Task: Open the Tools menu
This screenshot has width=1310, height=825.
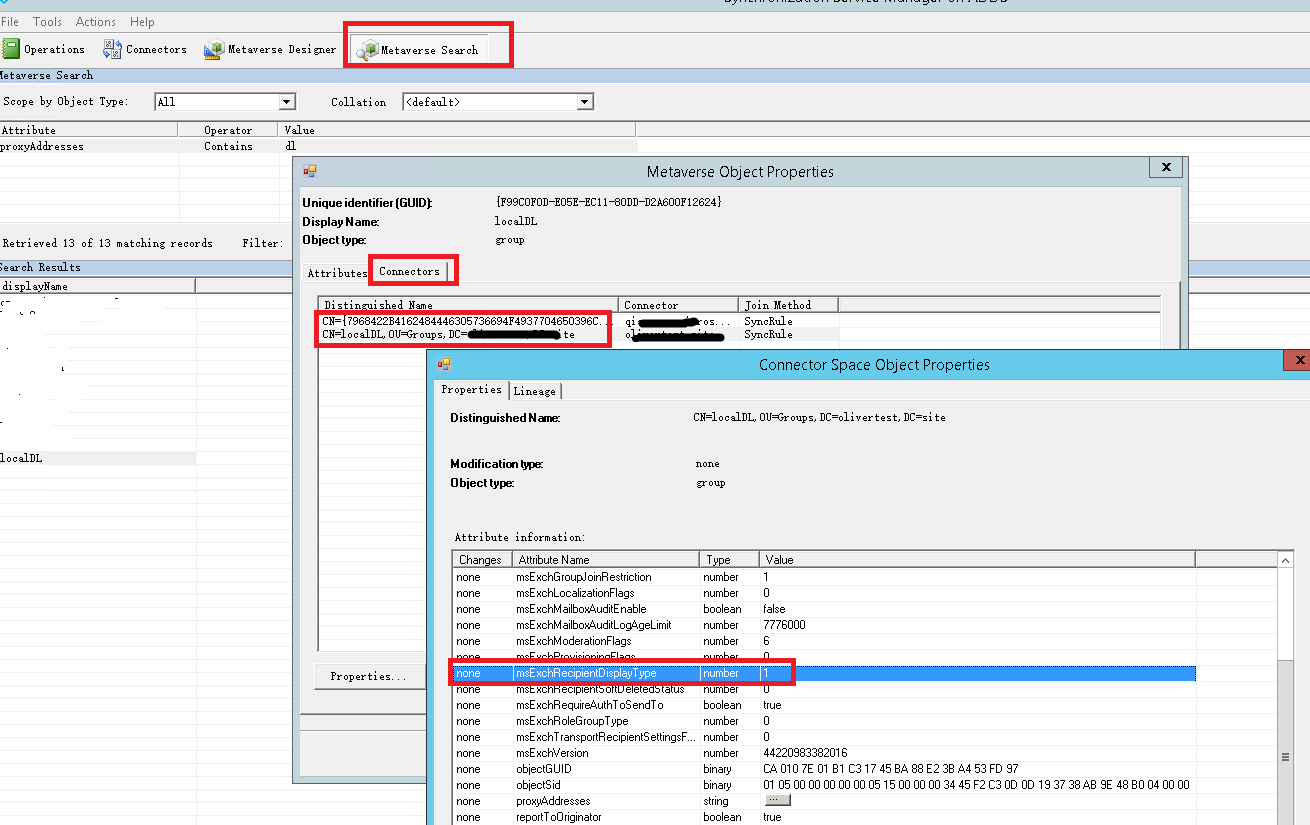Action: tap(47, 21)
